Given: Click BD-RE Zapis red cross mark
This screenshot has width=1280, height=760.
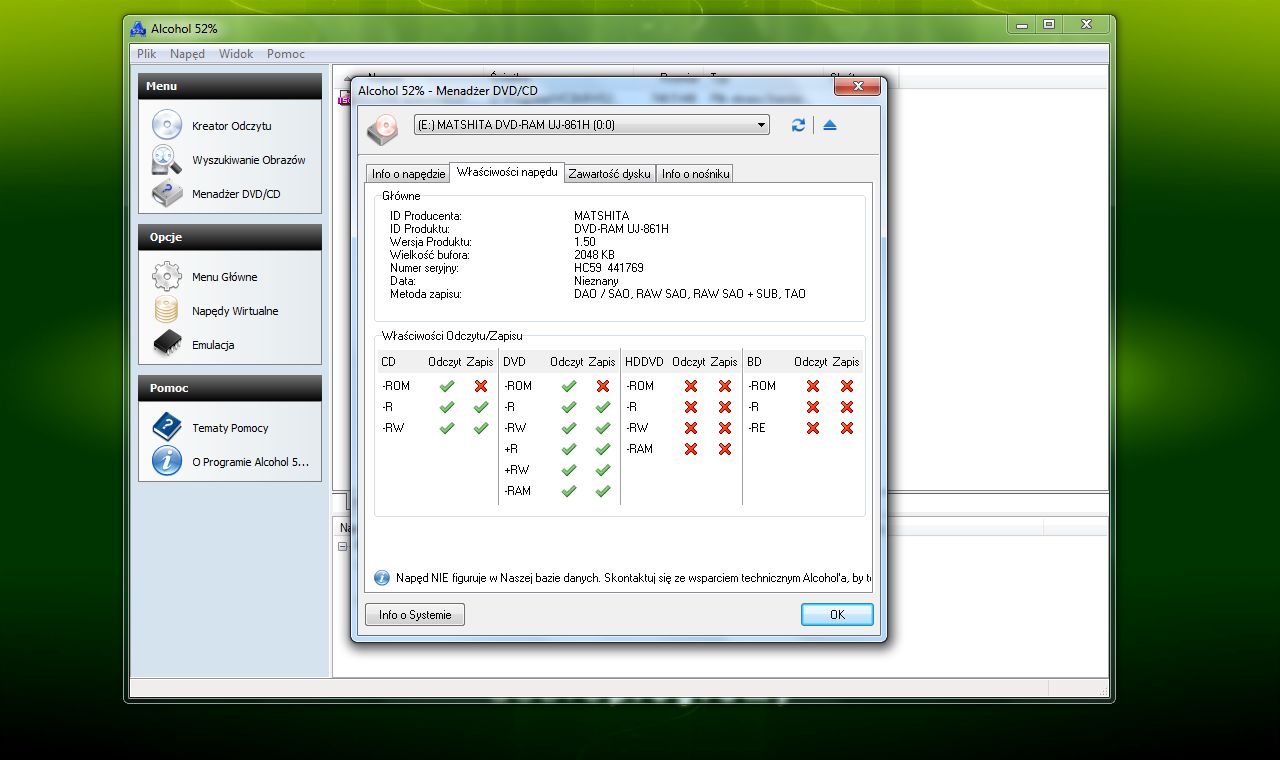Looking at the screenshot, I should (x=847, y=428).
